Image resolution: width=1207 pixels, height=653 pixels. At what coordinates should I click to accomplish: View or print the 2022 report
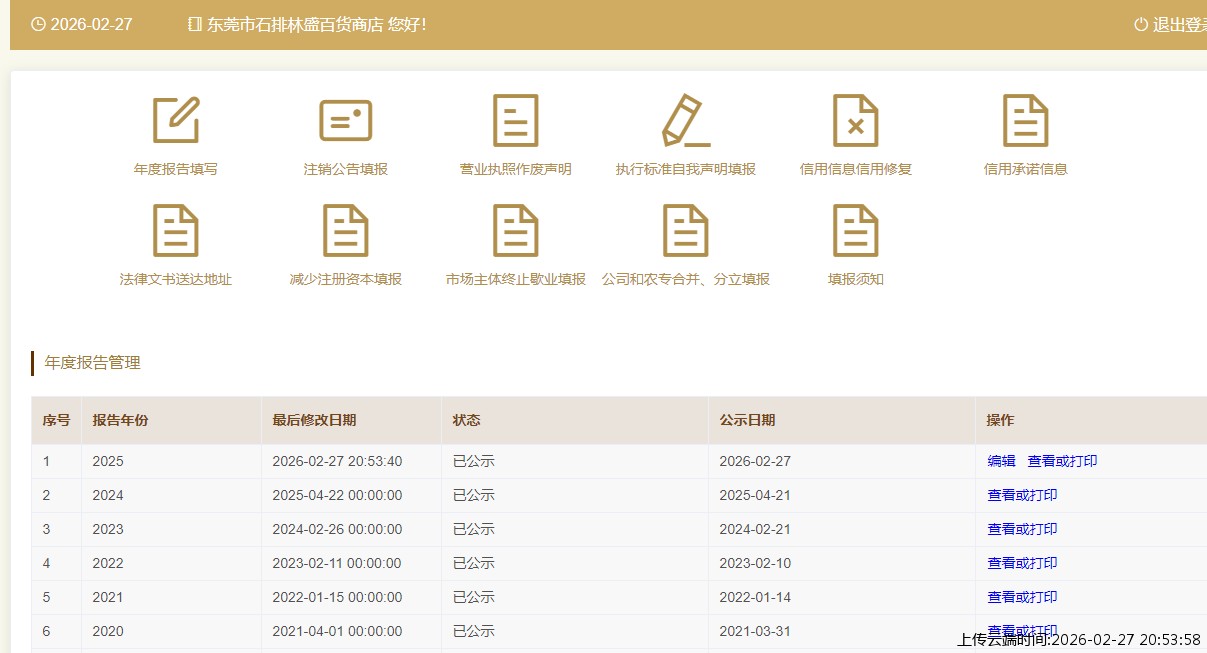click(x=1022, y=563)
